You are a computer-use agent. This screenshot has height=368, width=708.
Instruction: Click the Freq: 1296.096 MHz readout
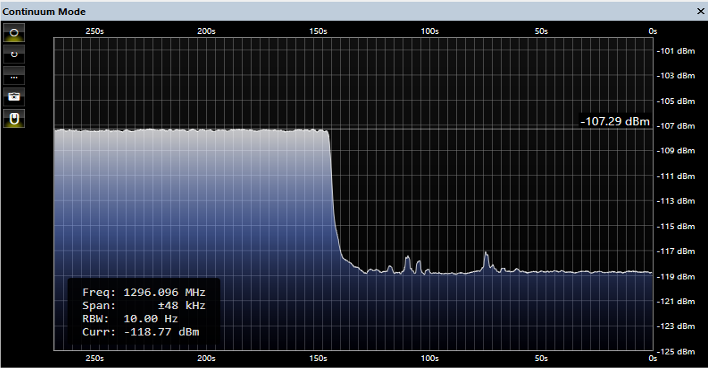pos(144,293)
